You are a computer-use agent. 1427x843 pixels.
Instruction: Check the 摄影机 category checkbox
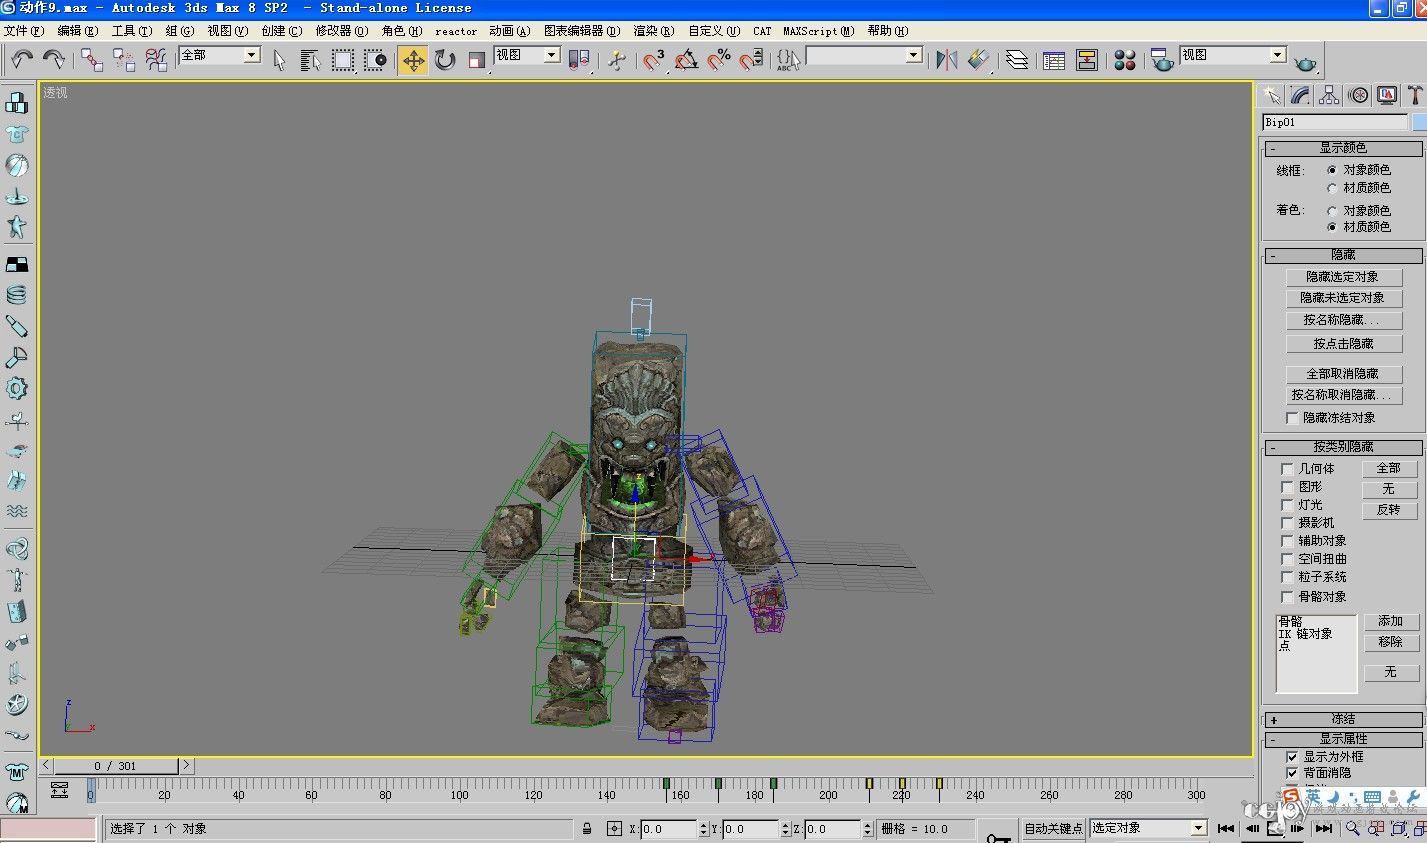coord(1287,523)
